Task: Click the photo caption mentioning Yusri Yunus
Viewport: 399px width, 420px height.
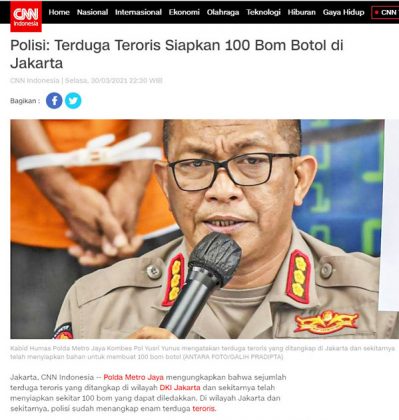Action: coord(202,352)
